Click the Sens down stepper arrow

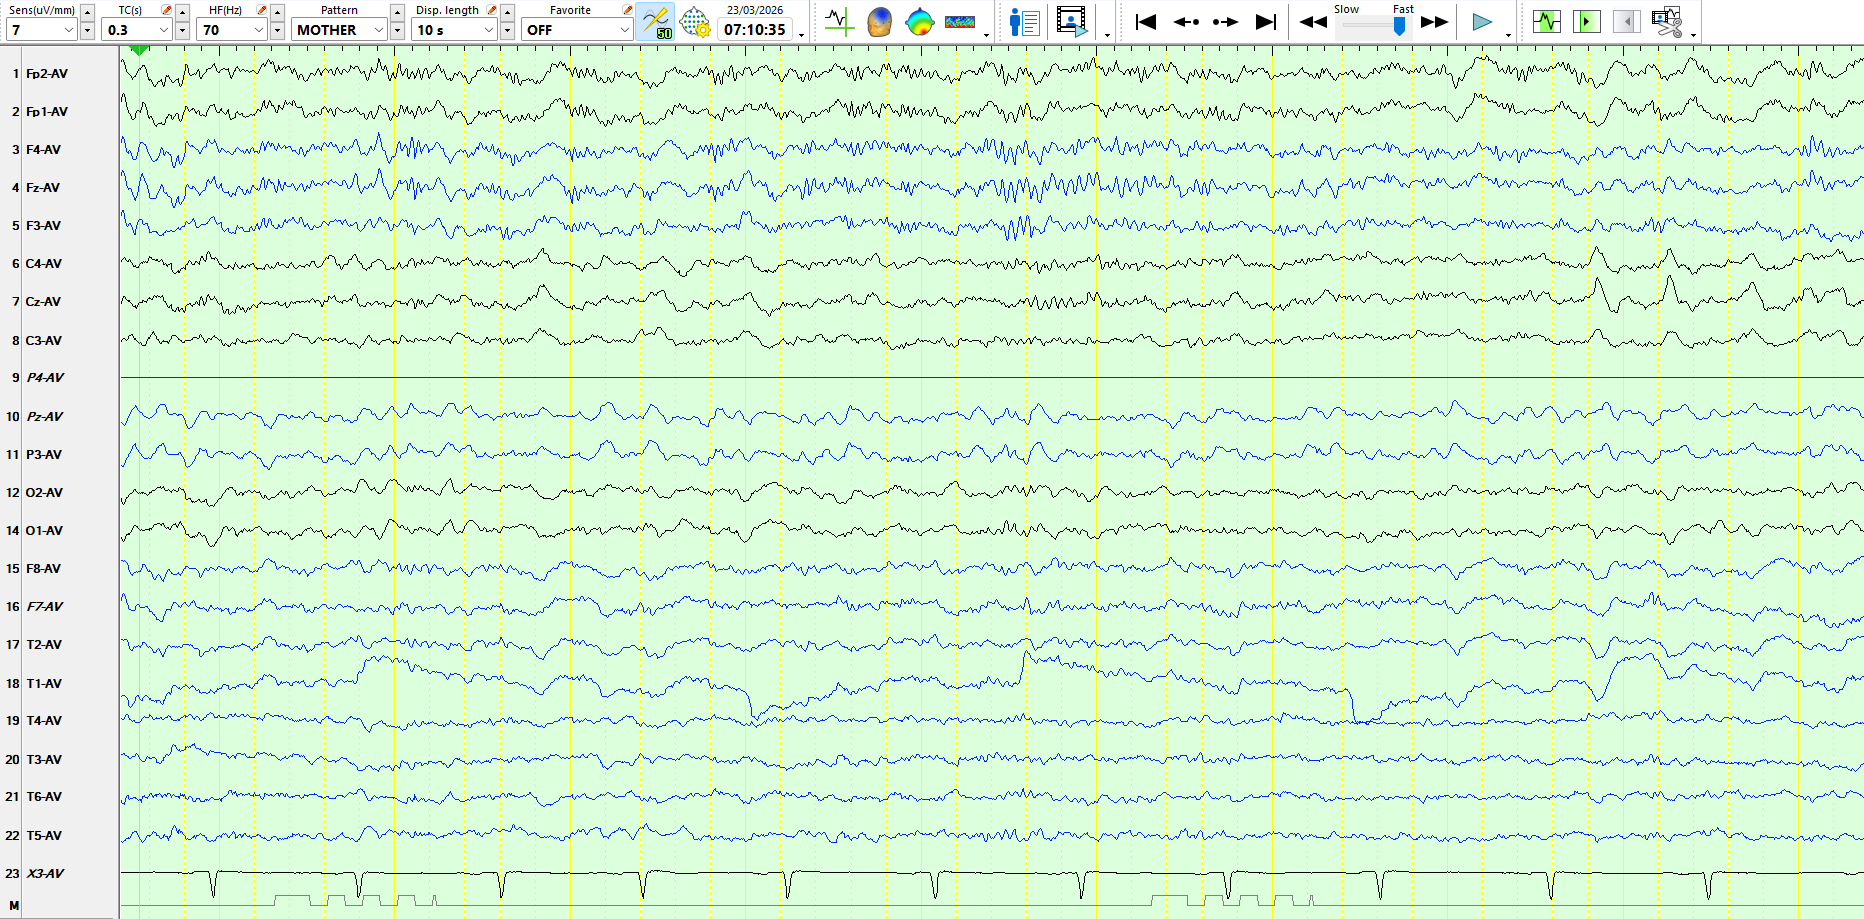tap(87, 31)
